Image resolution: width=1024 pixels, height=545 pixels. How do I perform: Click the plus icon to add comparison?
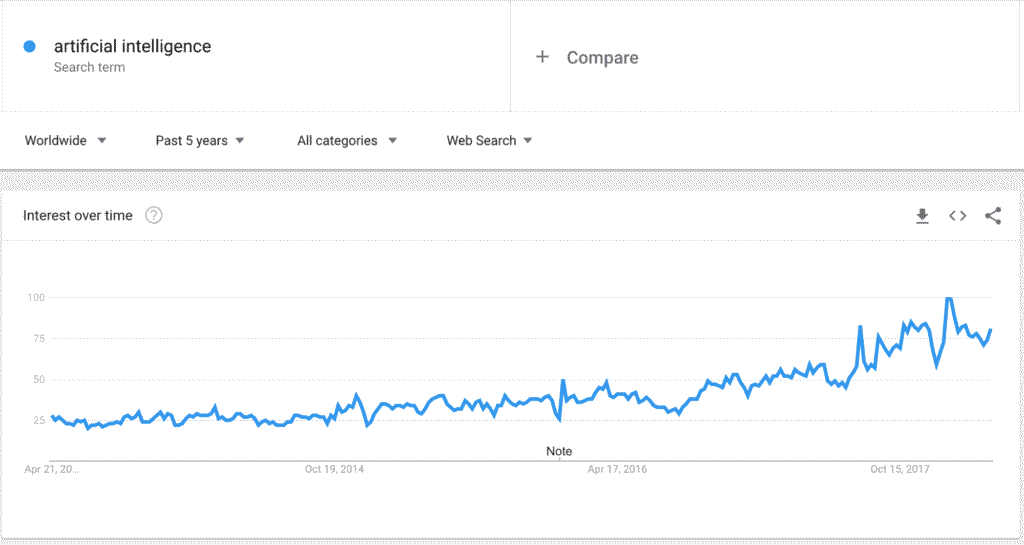pyautogui.click(x=542, y=58)
